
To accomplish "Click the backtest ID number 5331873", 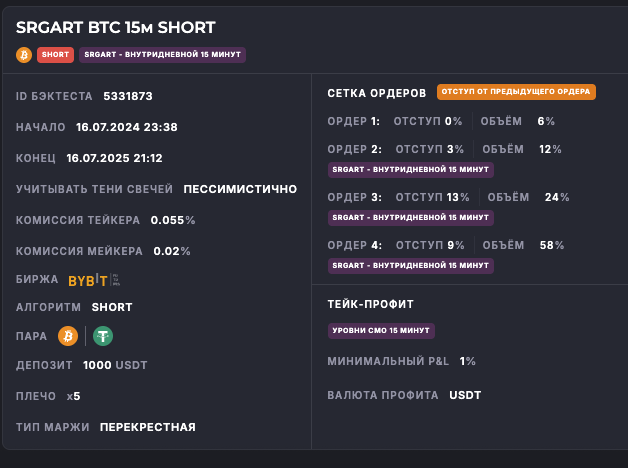I will tap(128, 96).
